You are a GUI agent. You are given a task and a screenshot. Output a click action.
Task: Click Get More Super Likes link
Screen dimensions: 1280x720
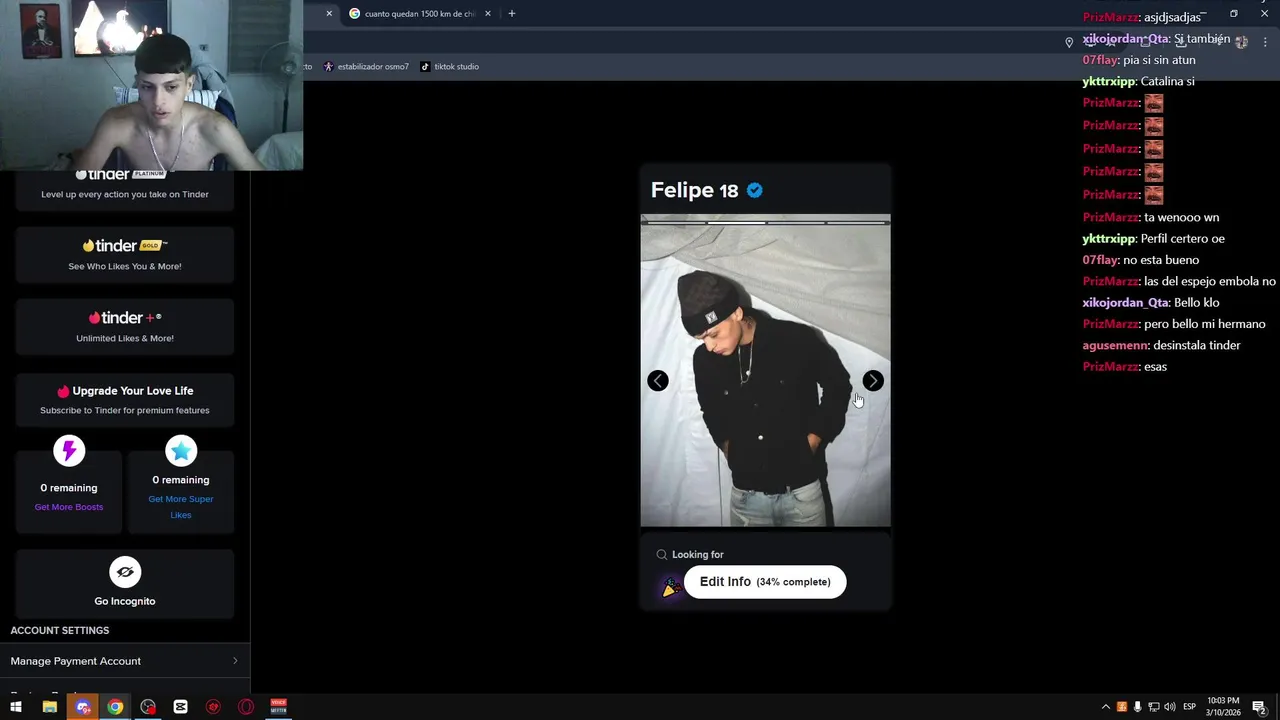[181, 507]
